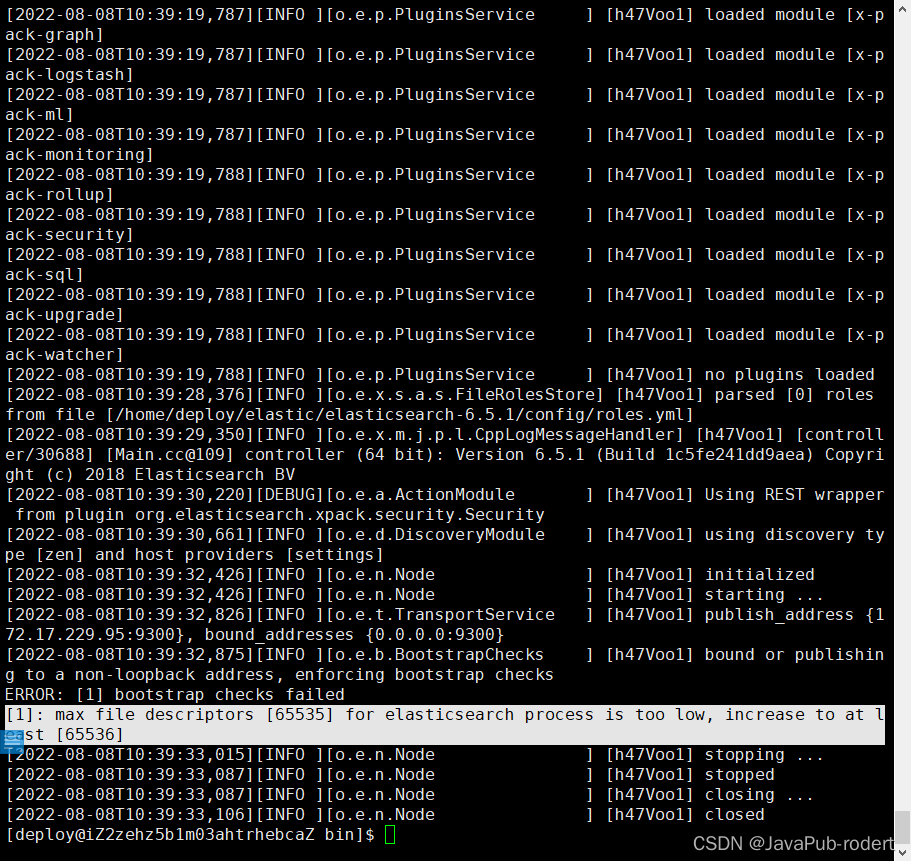Click the highlighted max file descriptors error line
This screenshot has width=911, height=861.
(444, 724)
